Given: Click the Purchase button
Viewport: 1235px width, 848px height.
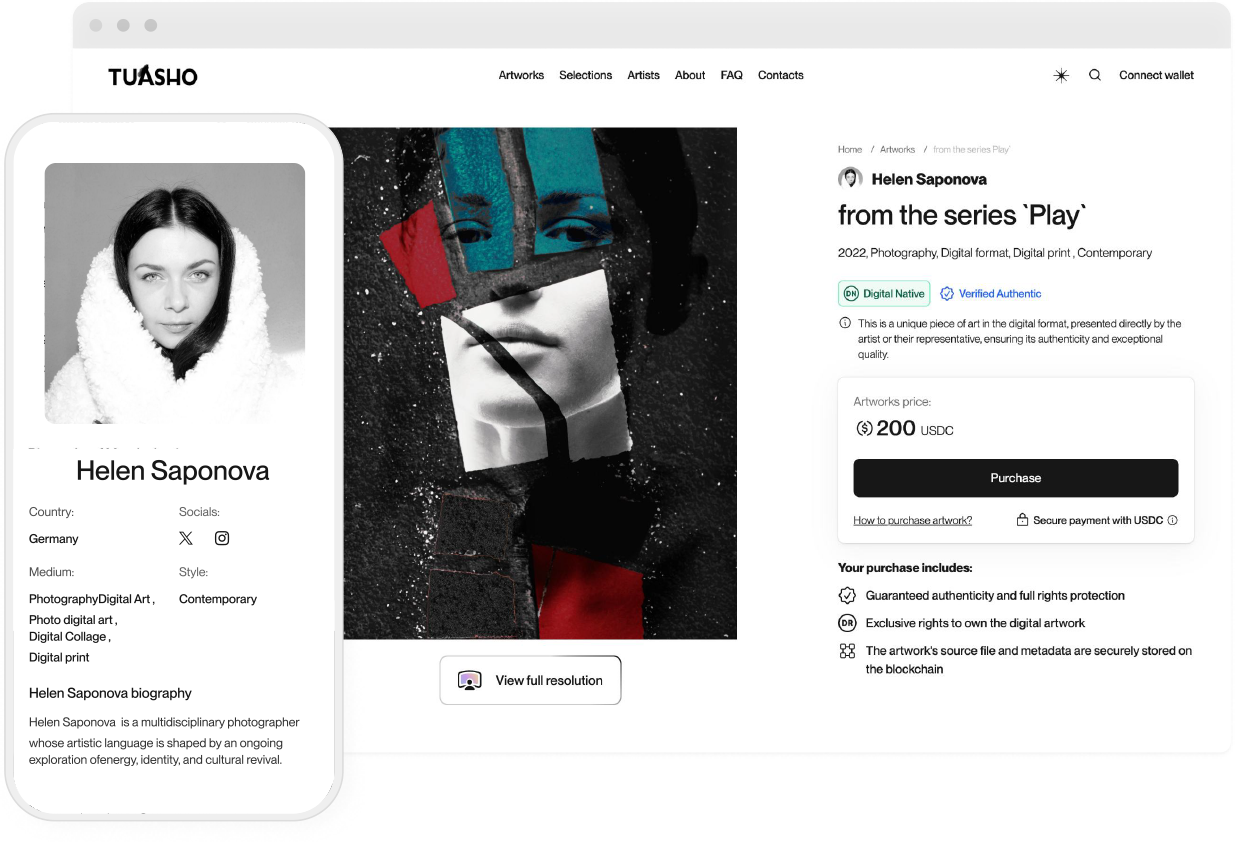Looking at the screenshot, I should point(1015,478).
